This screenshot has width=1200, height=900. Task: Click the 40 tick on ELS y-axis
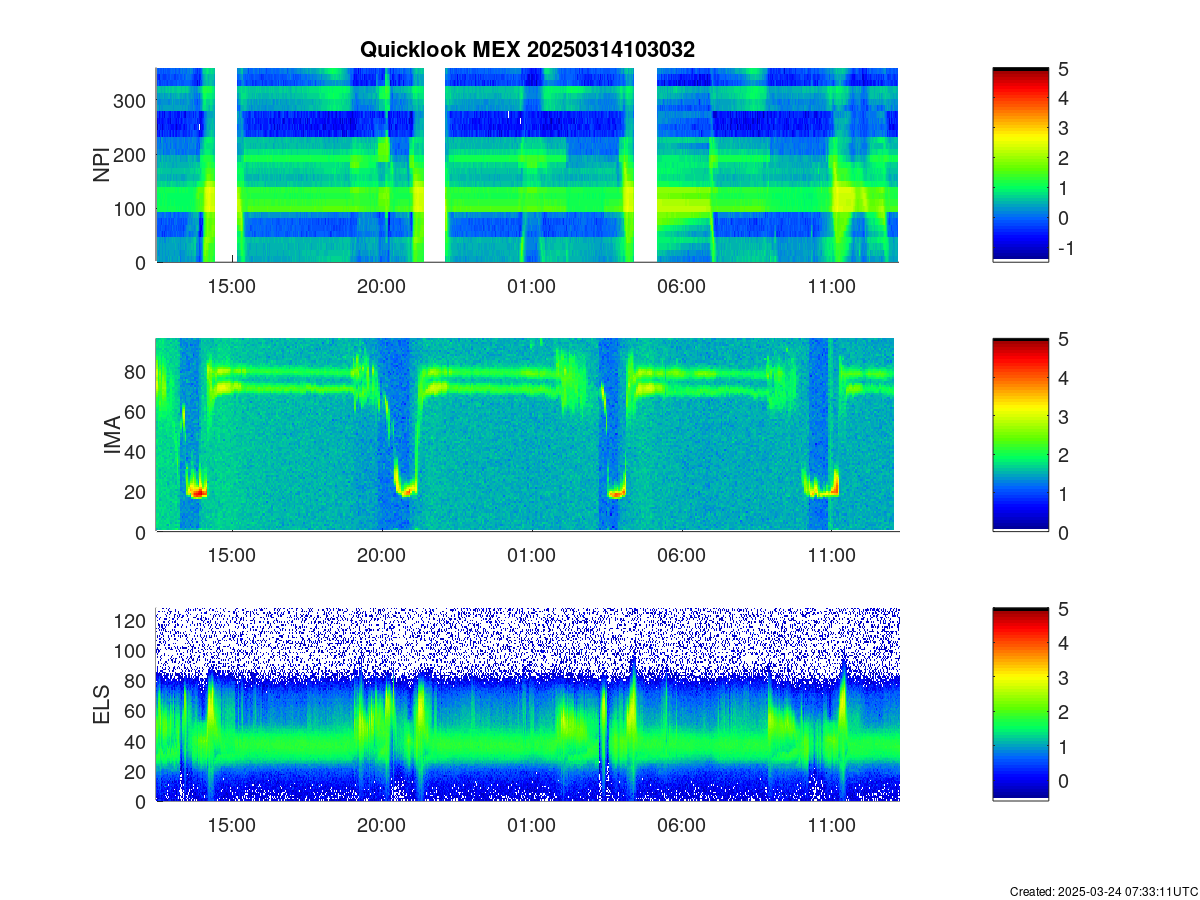tap(136, 741)
